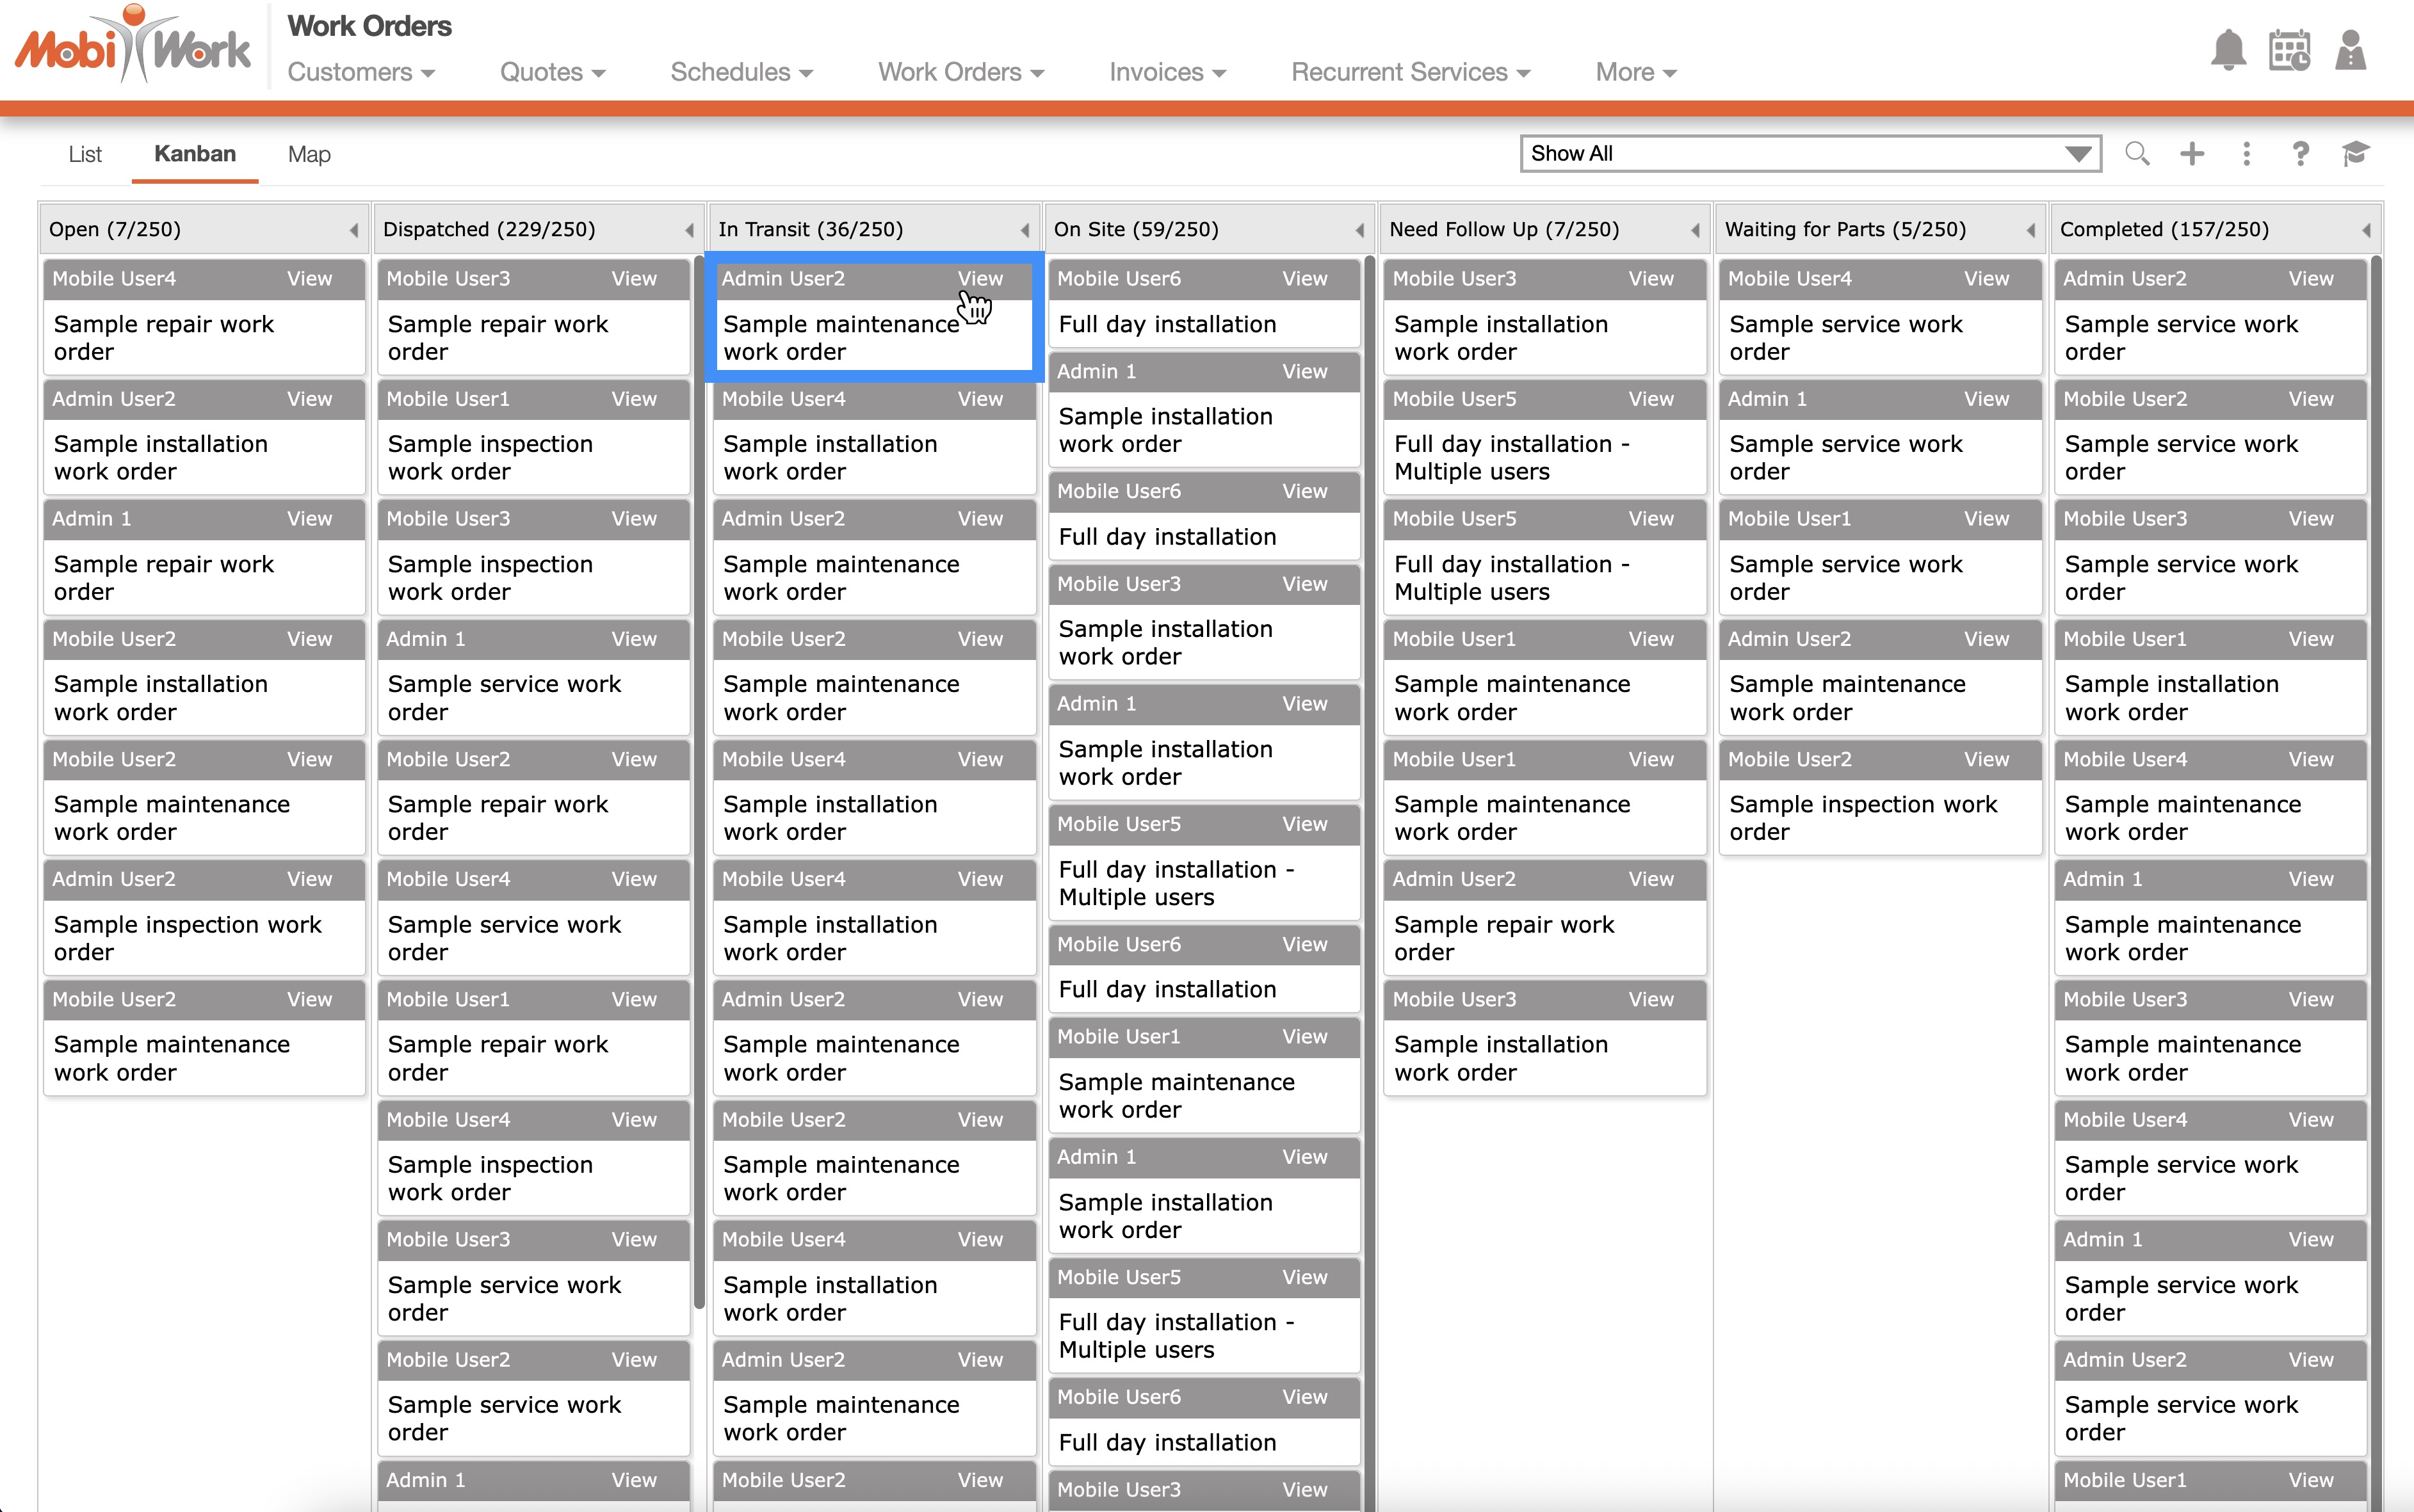
Task: Open the help question mark icon
Action: pos(2300,154)
